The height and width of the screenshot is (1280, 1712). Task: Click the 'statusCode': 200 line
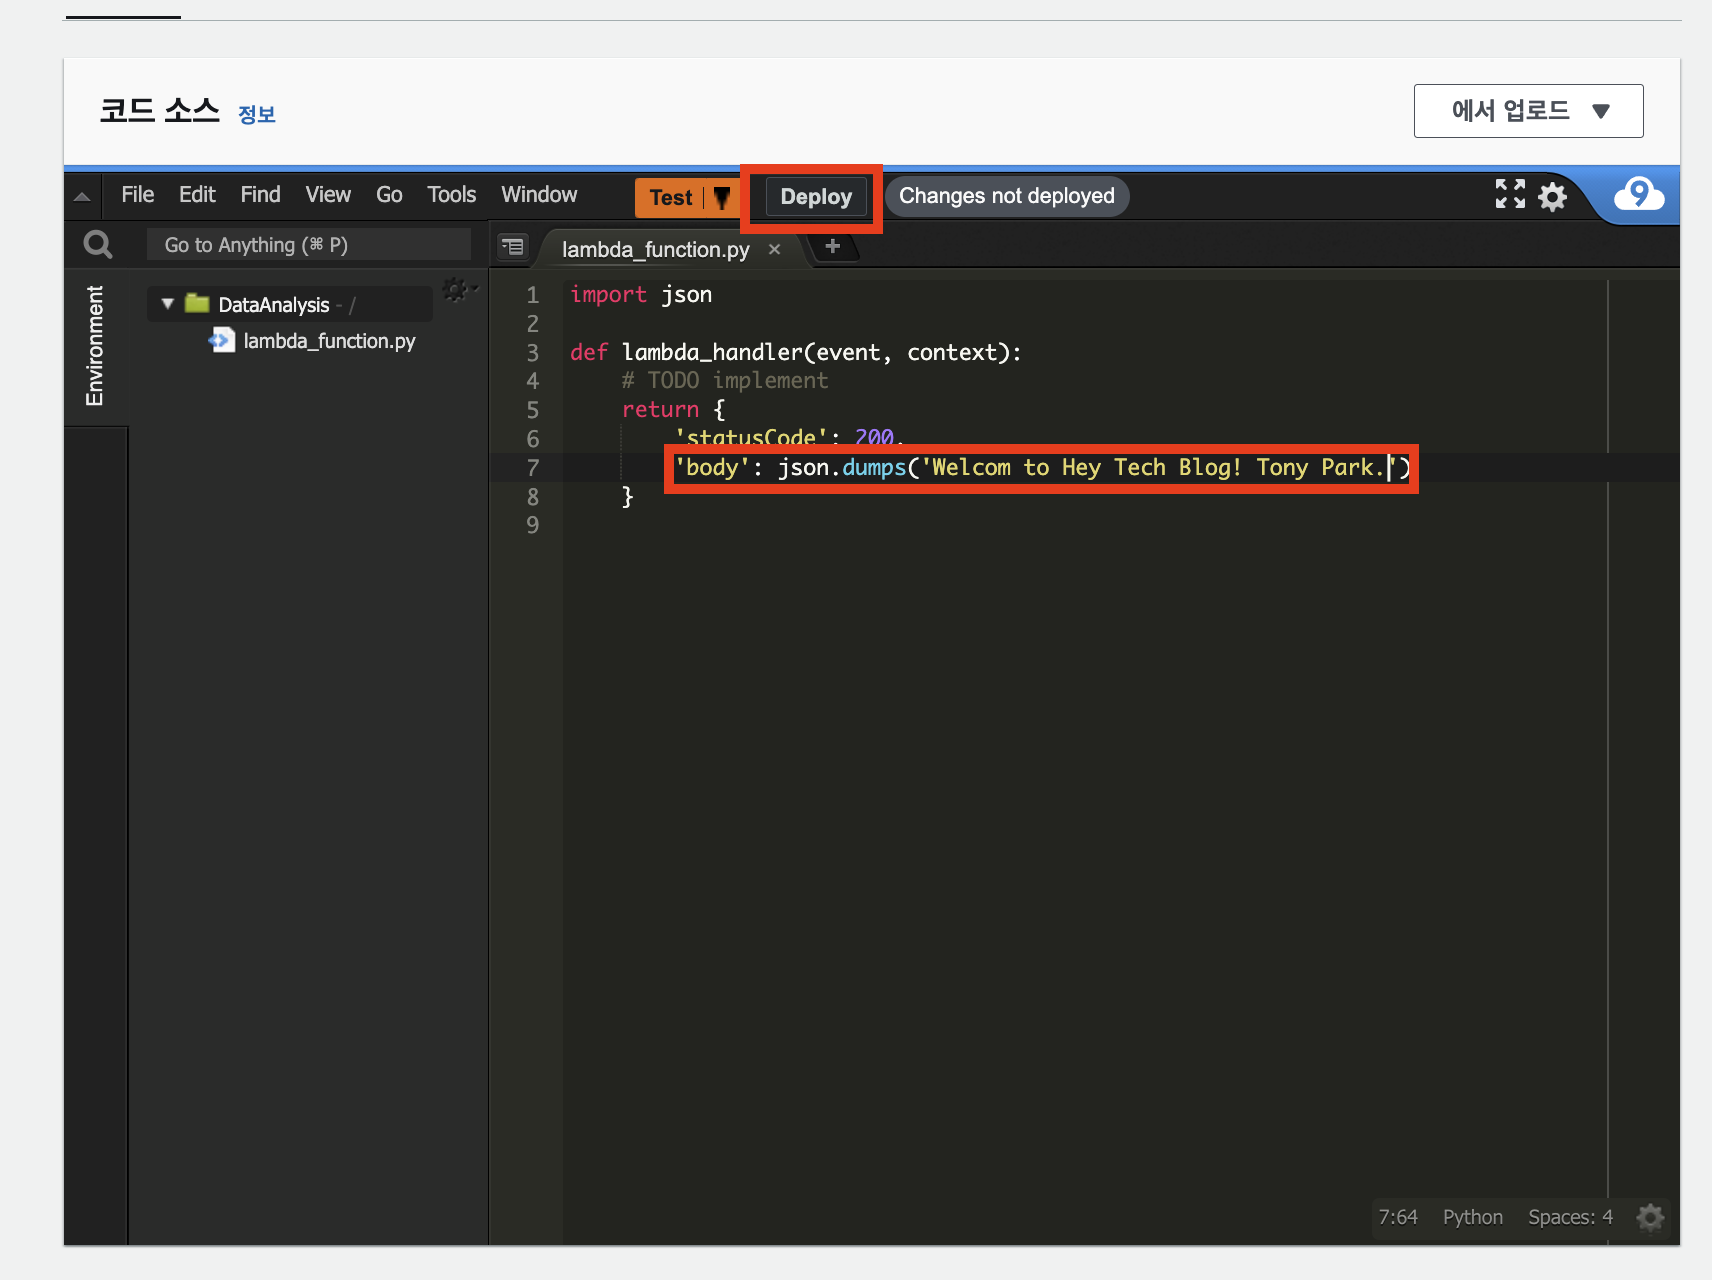pyautogui.click(x=788, y=438)
